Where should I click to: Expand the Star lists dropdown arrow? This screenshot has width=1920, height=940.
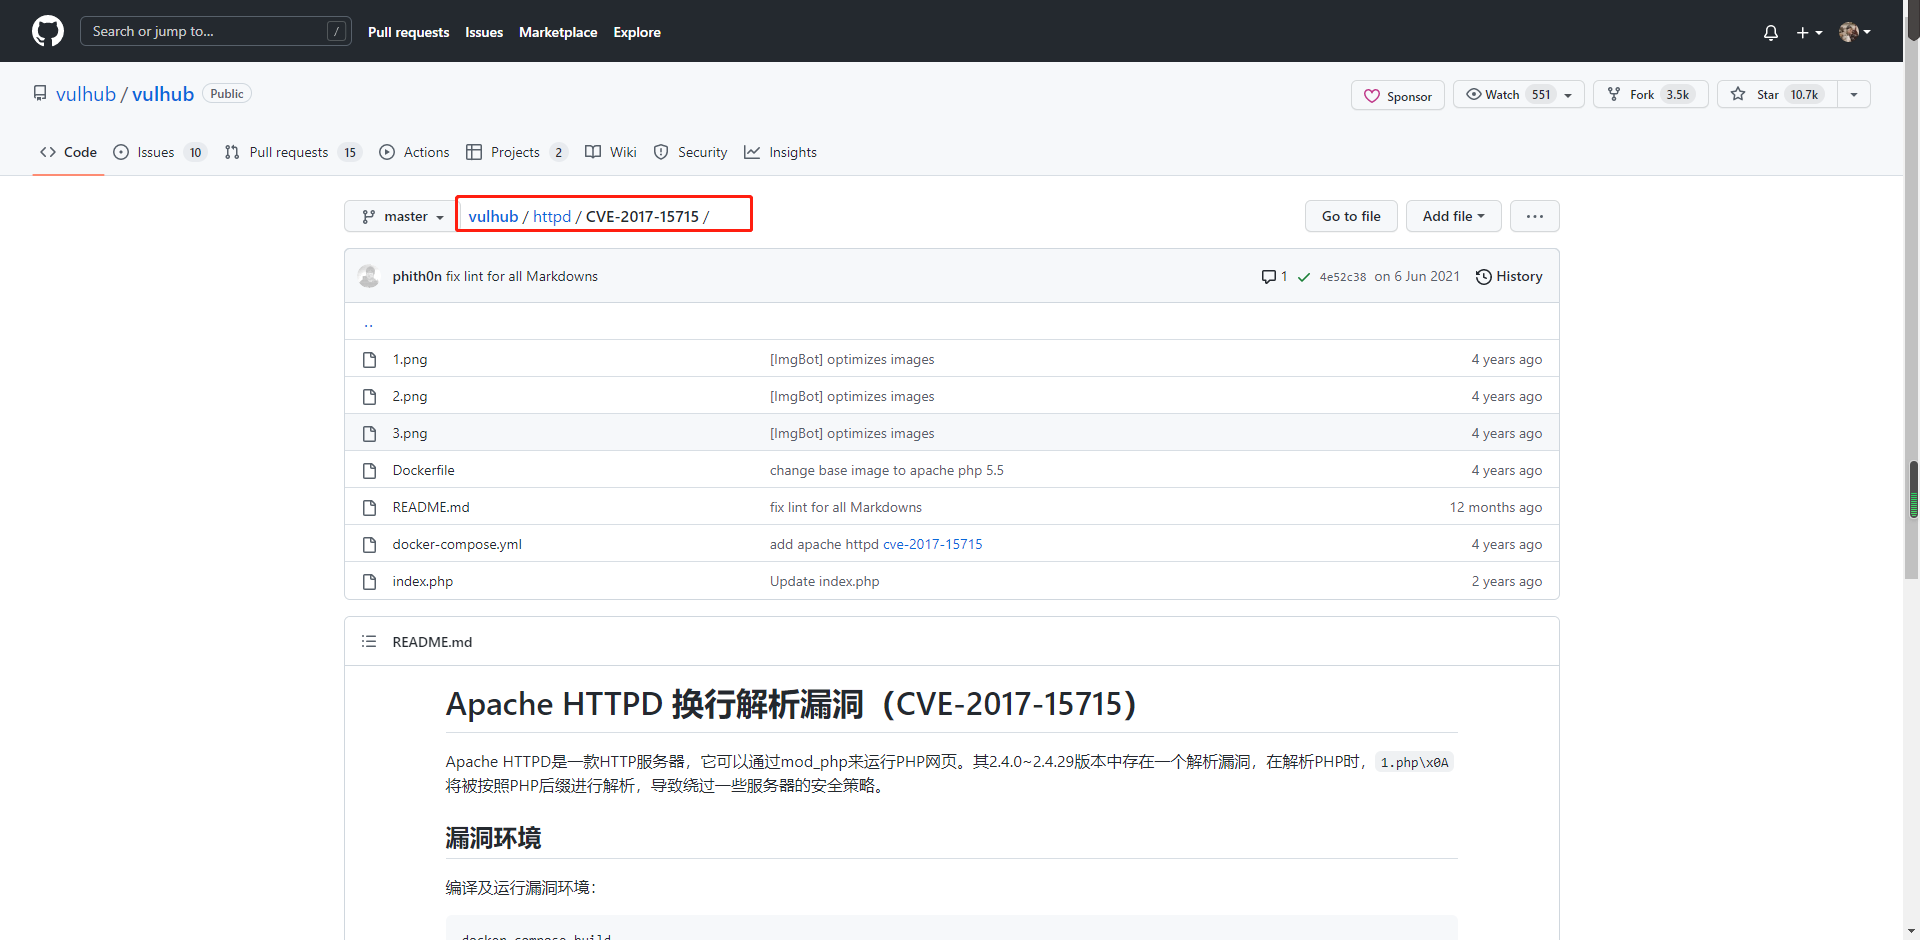(1854, 95)
